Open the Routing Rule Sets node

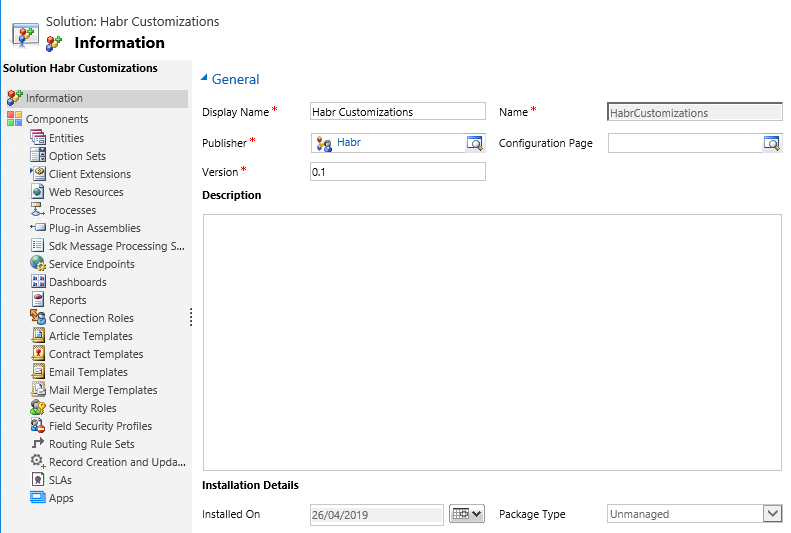pyautogui.click(x=91, y=444)
